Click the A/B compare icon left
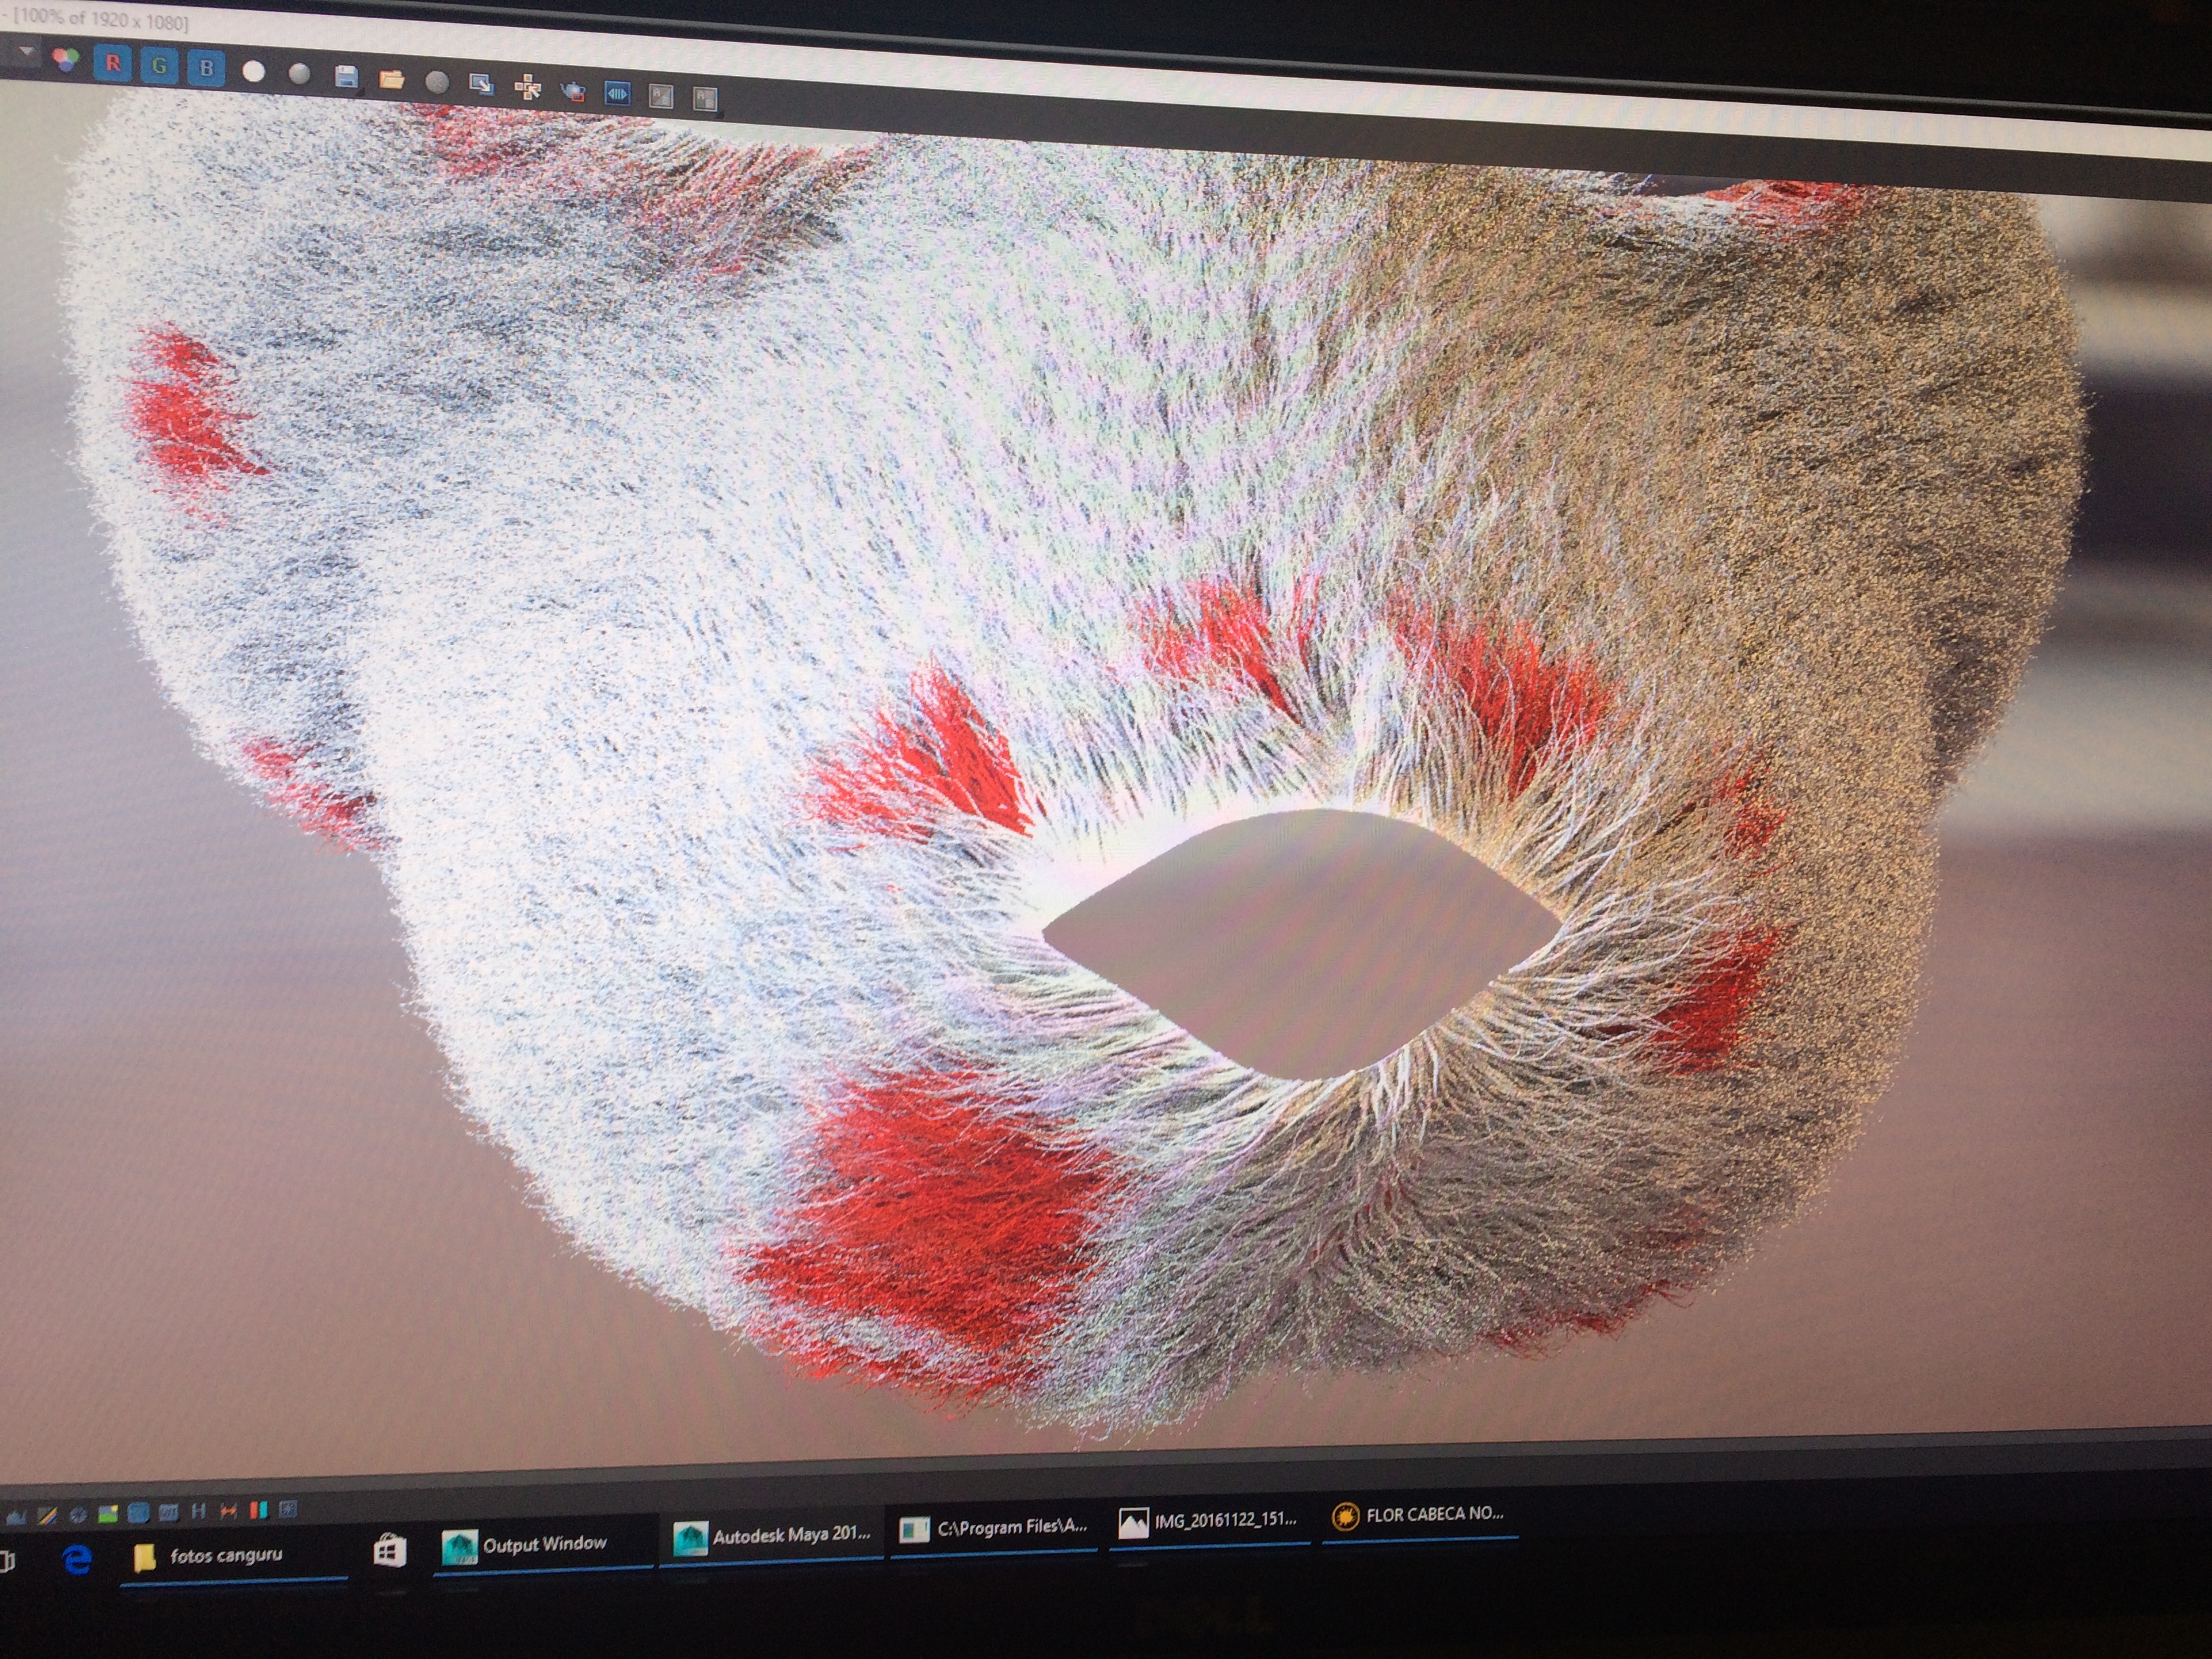The image size is (2212, 1659). [661, 96]
